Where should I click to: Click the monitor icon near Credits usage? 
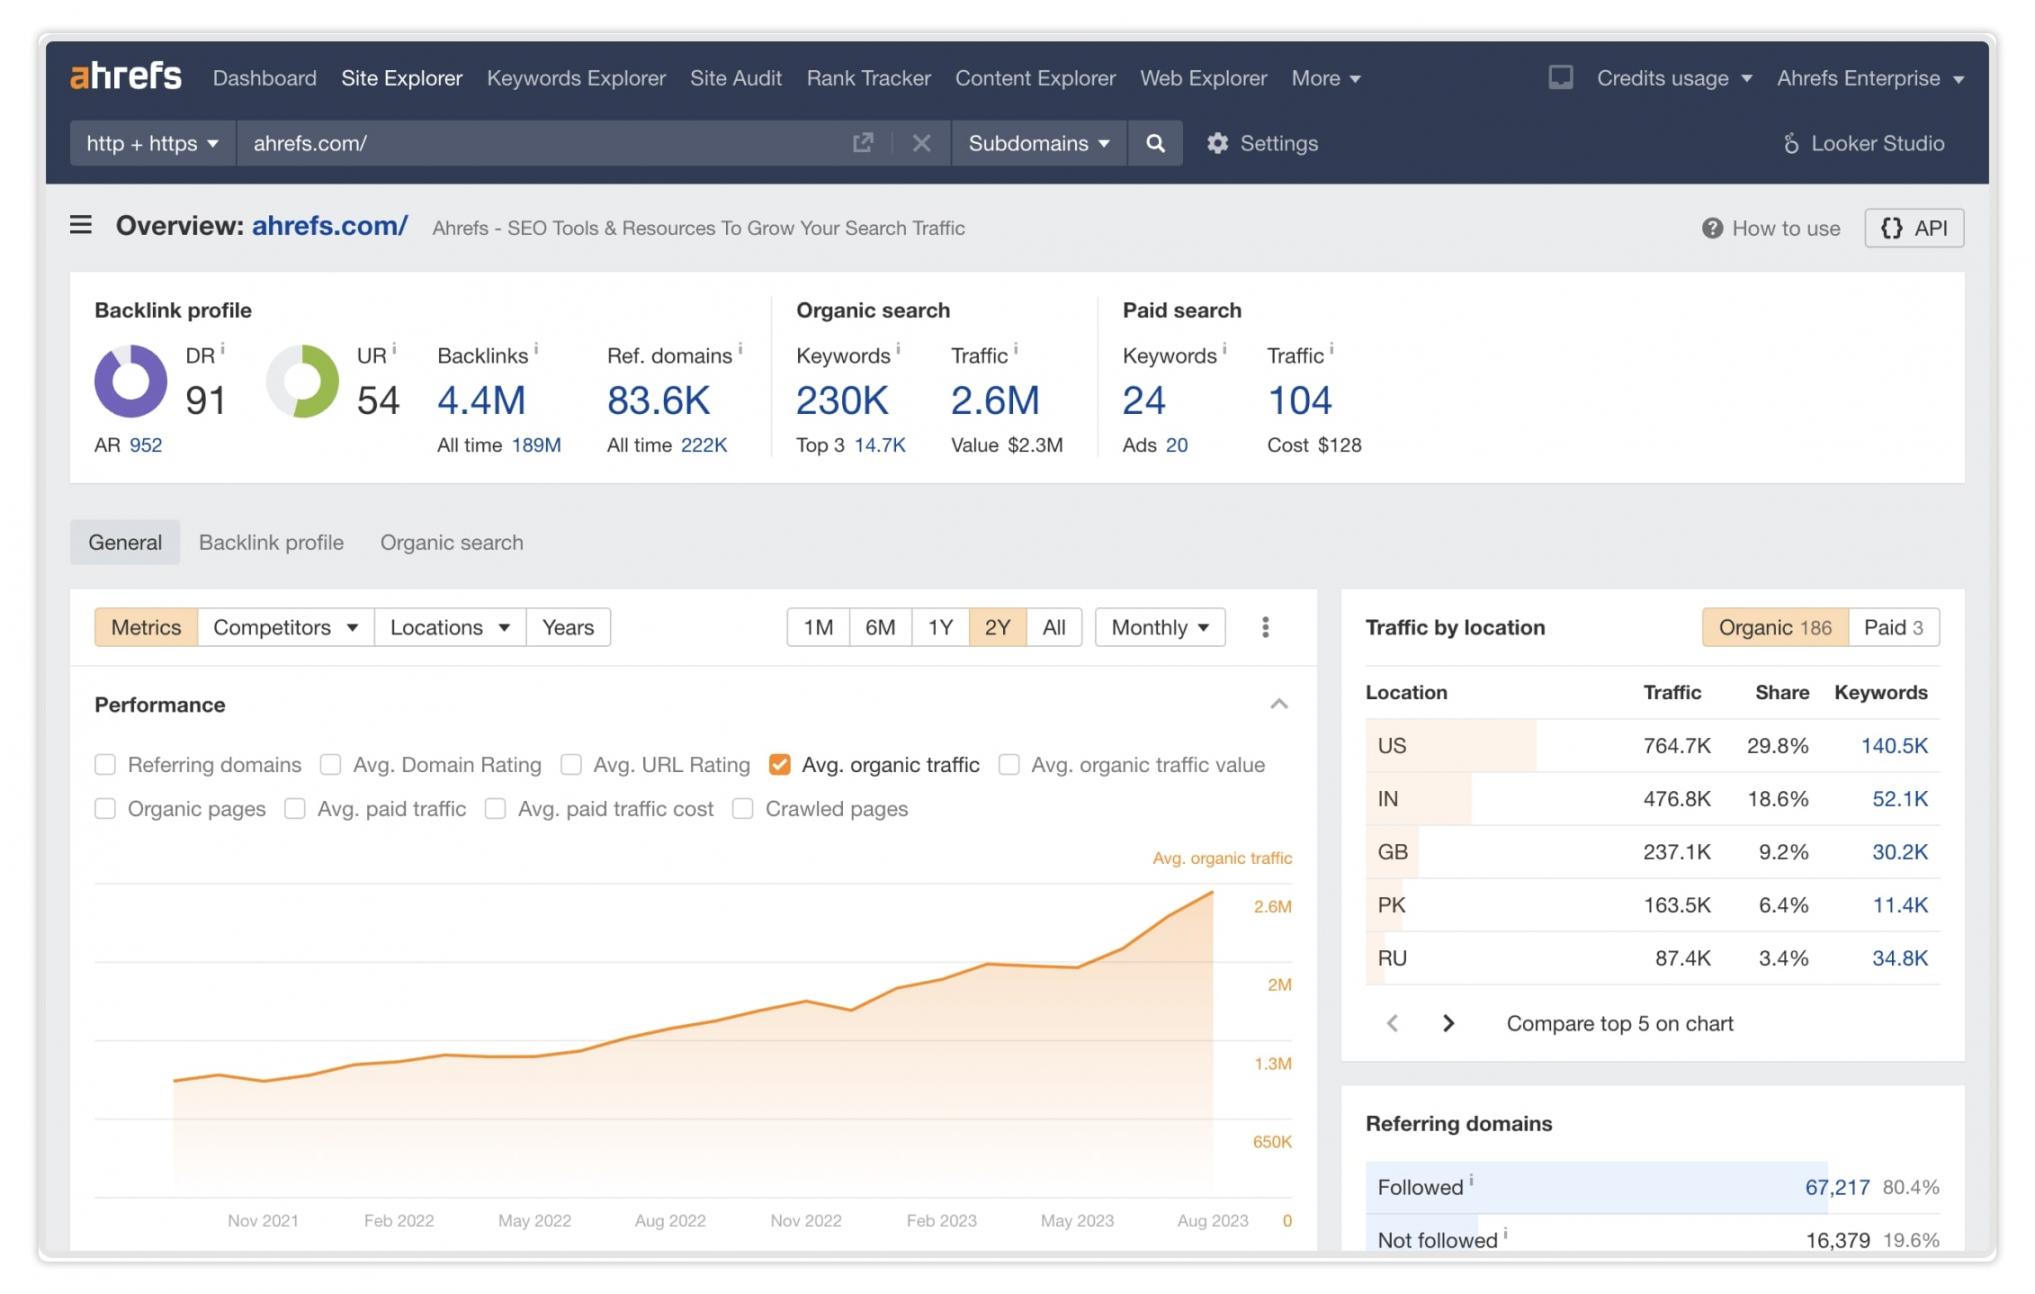tap(1560, 78)
